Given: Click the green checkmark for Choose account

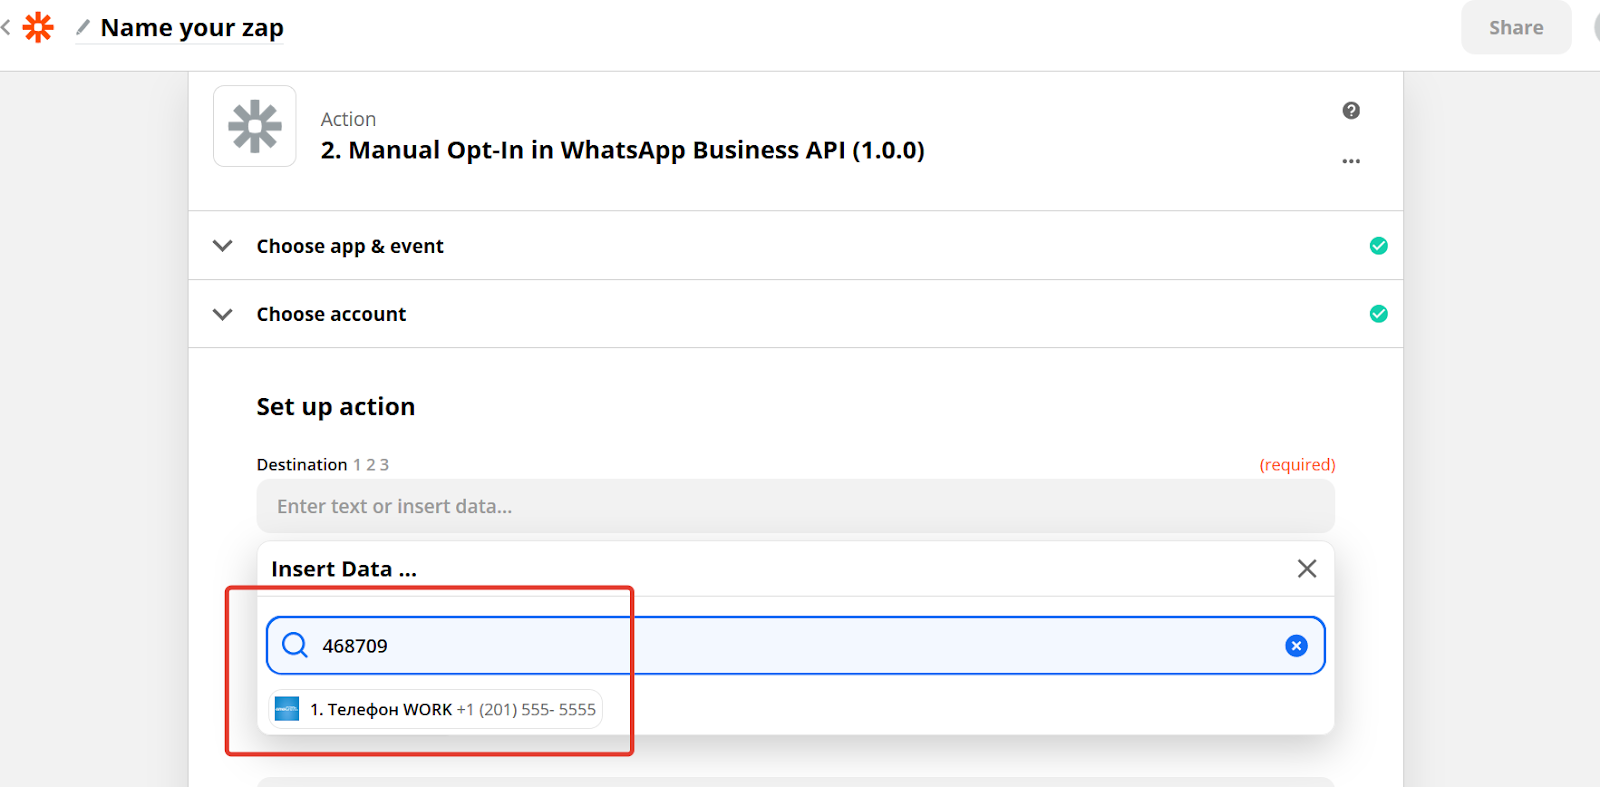Looking at the screenshot, I should tap(1378, 314).
